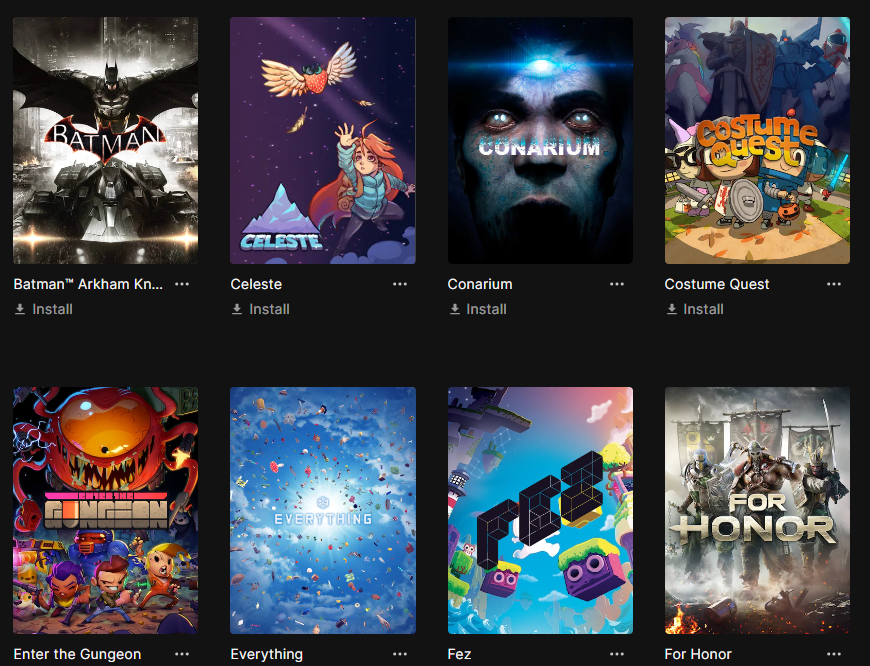Select the Fez game cover art
This screenshot has height=666, width=870.
(x=540, y=511)
